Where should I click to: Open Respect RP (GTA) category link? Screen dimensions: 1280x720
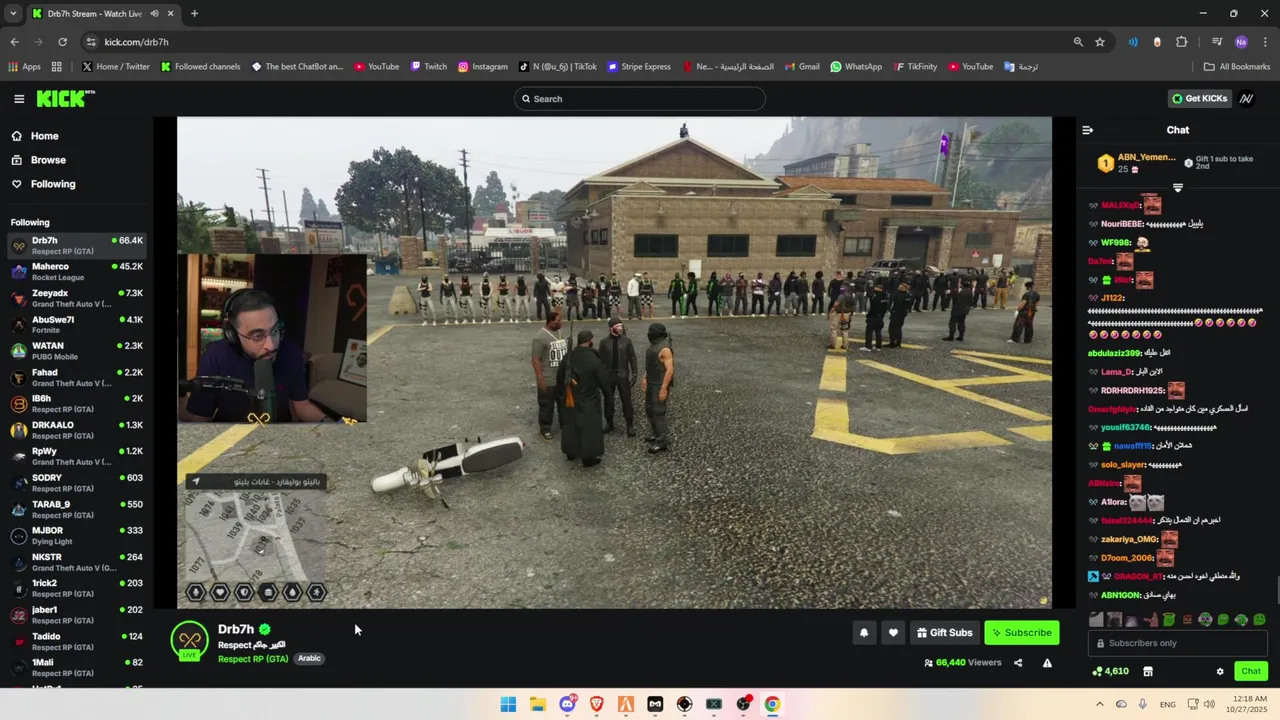click(x=253, y=659)
